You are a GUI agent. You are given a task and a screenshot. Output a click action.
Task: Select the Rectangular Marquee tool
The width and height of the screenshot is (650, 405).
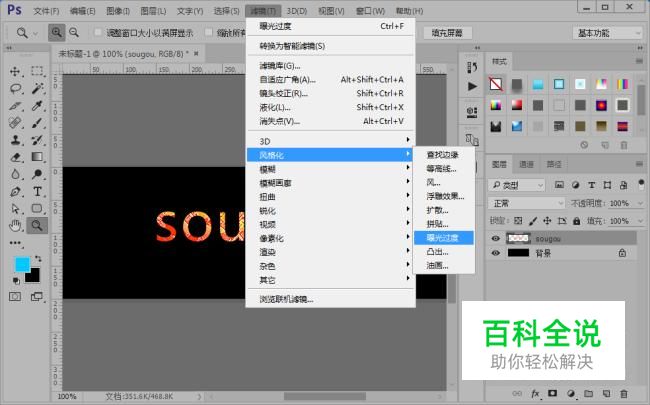(37, 71)
